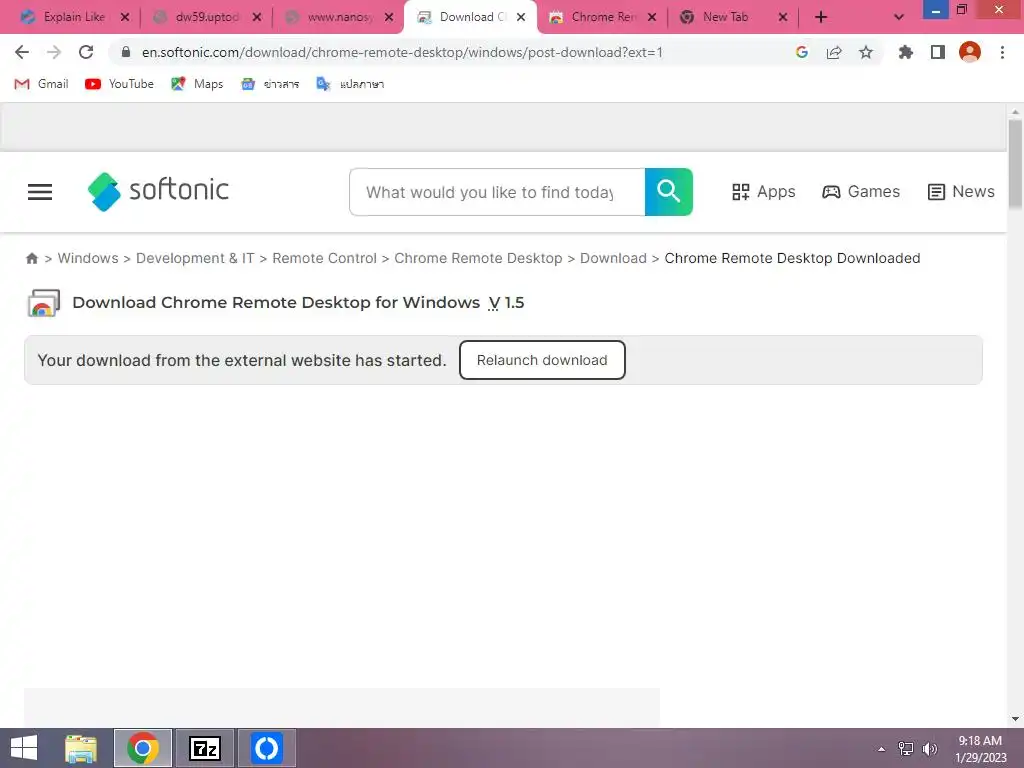1024x768 pixels.
Task: Open Gmail bookmark
Action: pyautogui.click(x=41, y=84)
